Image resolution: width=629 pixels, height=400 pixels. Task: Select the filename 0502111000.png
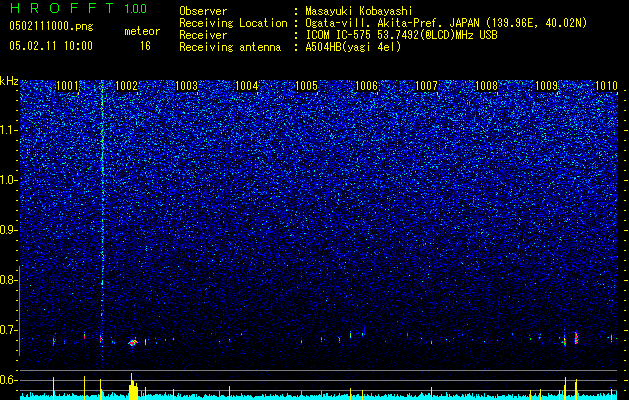point(51,26)
